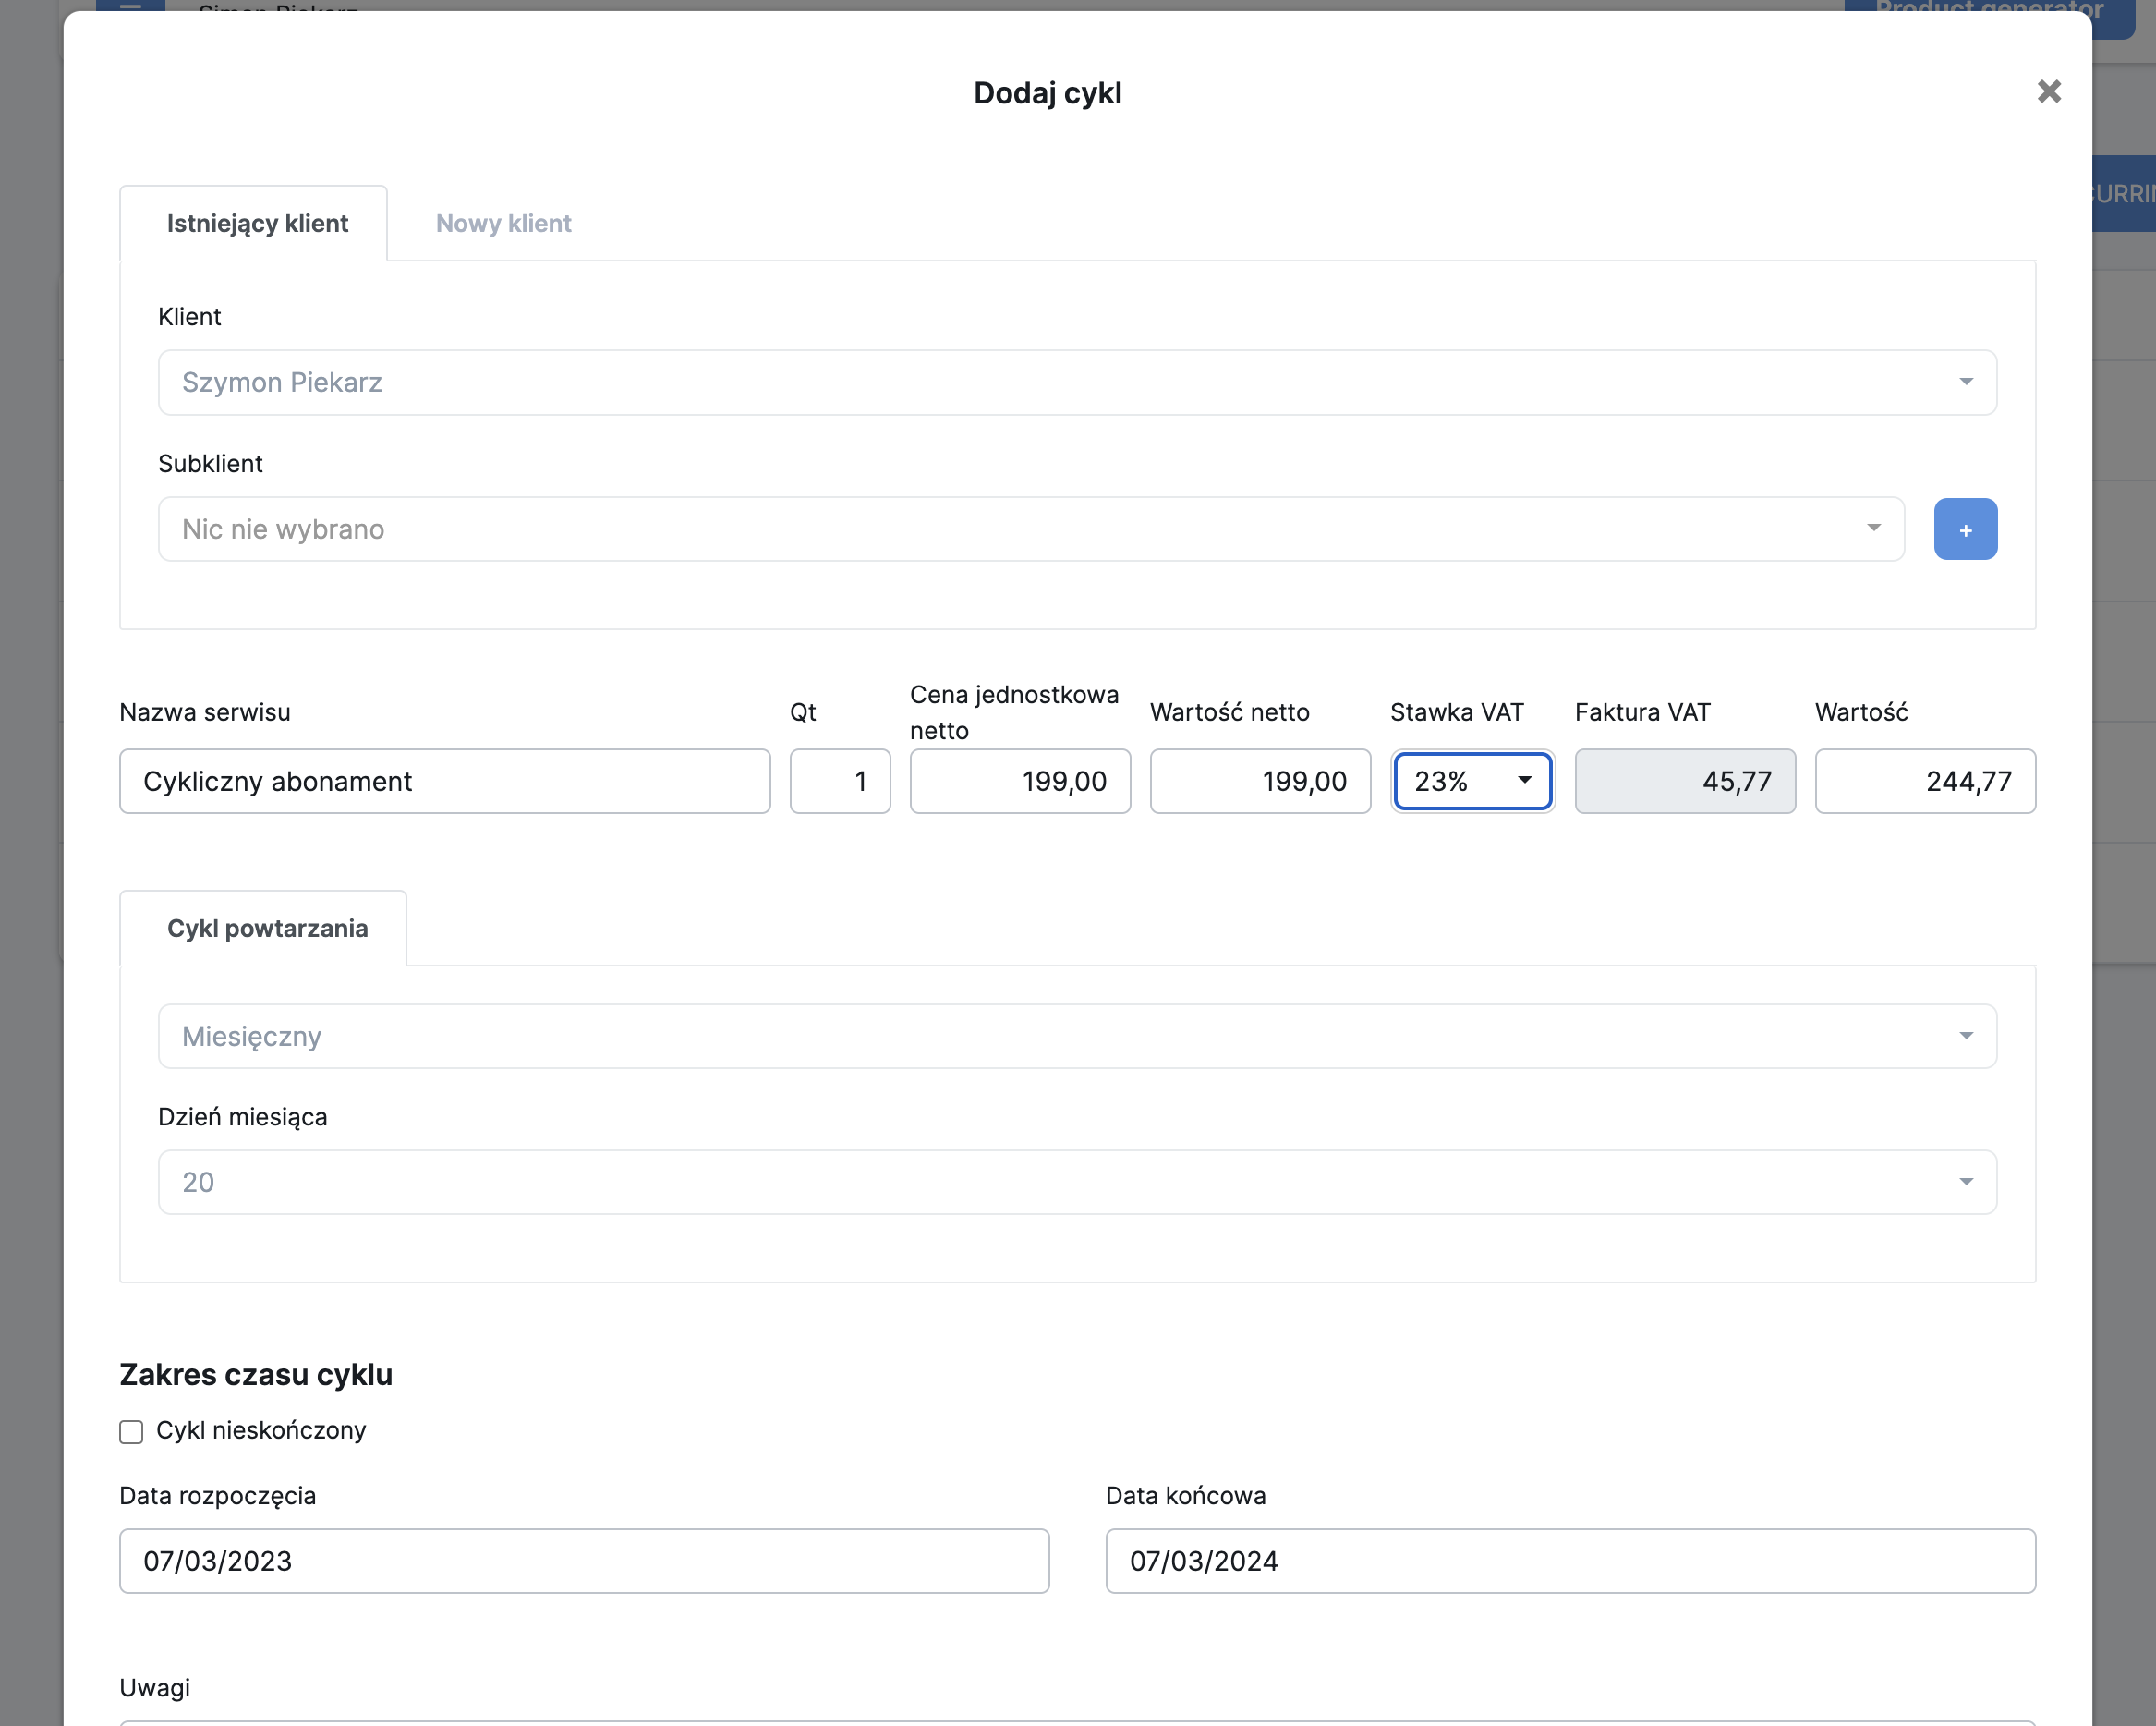Open the Dzień miesiąca dropdown

(x=1076, y=1182)
